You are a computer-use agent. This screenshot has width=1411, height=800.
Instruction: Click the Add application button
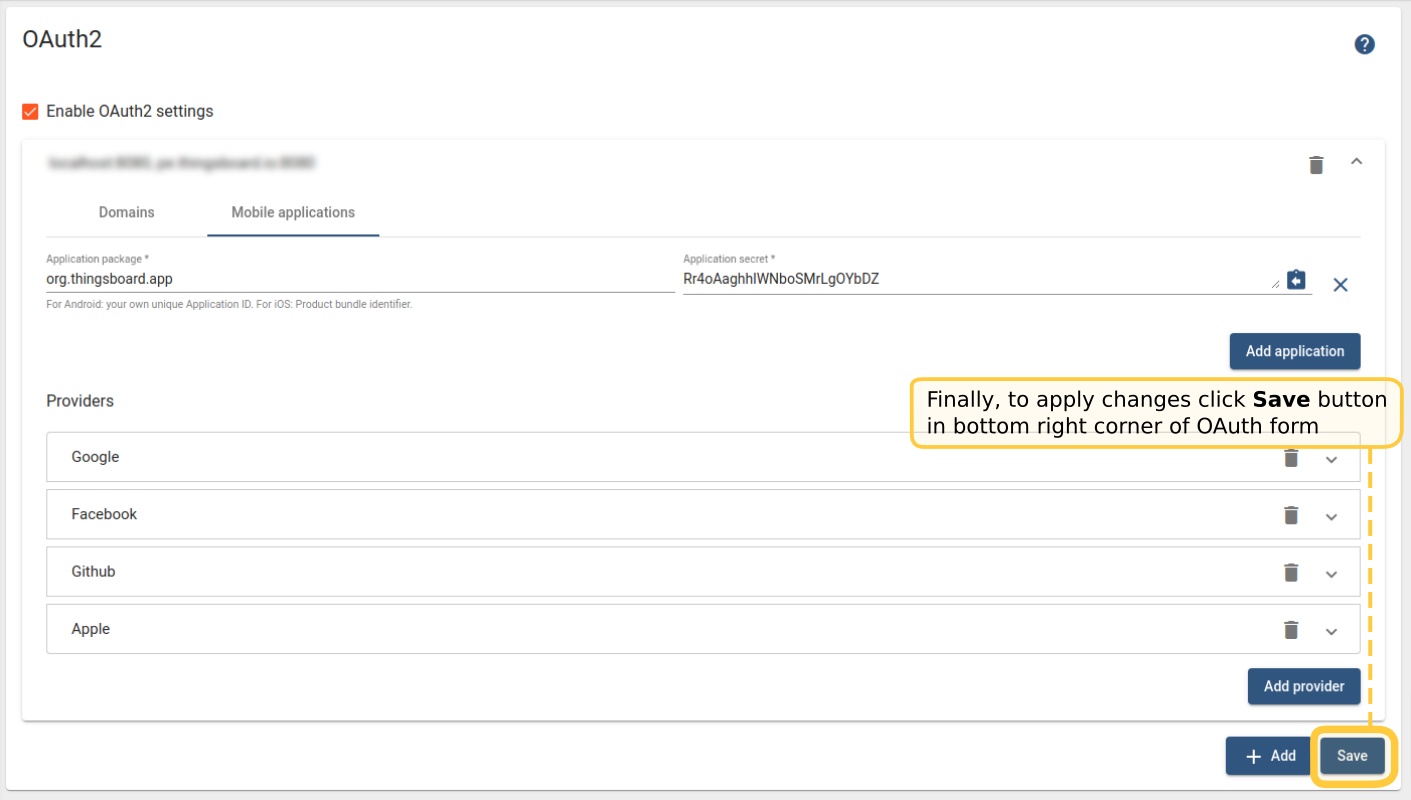[x=1294, y=351]
